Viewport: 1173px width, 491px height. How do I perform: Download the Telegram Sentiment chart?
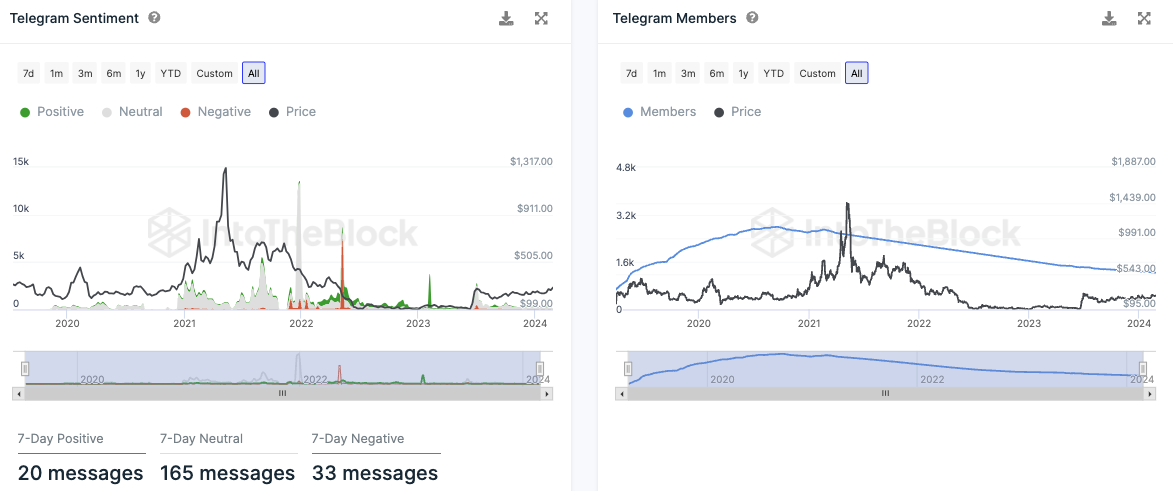(x=506, y=18)
